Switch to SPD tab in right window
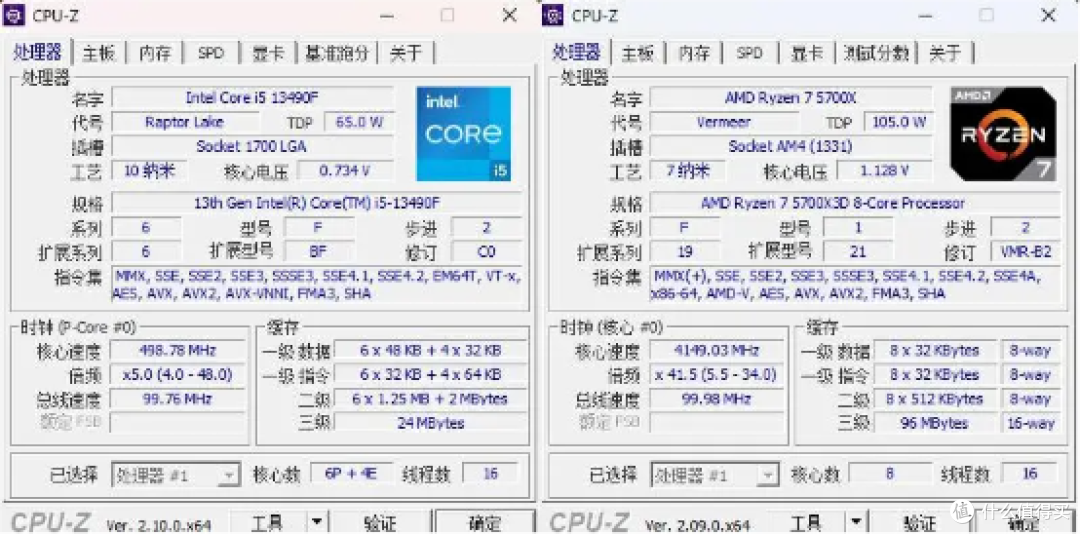This screenshot has height=534, width=1080. point(749,53)
